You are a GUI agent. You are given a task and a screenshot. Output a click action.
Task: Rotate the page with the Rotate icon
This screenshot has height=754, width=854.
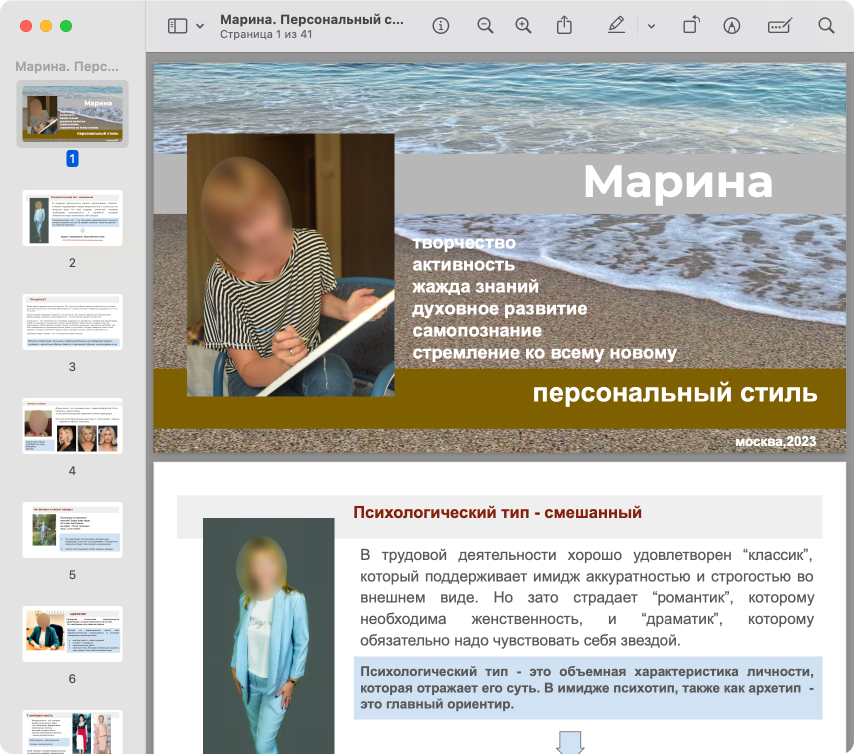(x=691, y=26)
